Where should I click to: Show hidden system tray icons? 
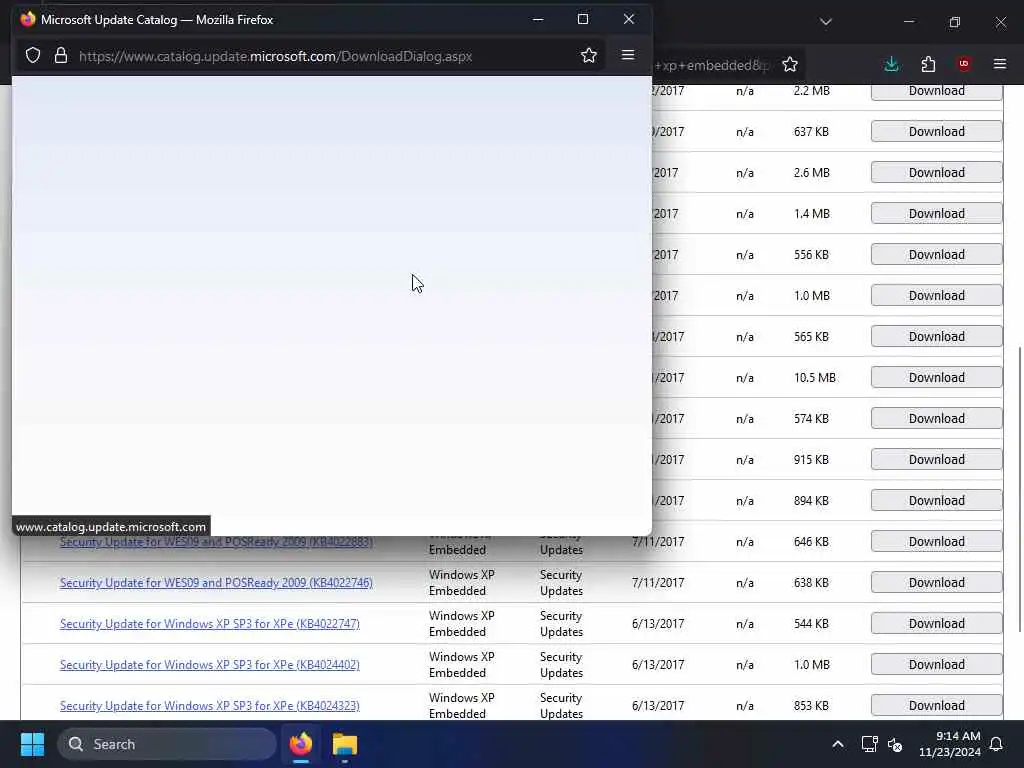click(837, 744)
